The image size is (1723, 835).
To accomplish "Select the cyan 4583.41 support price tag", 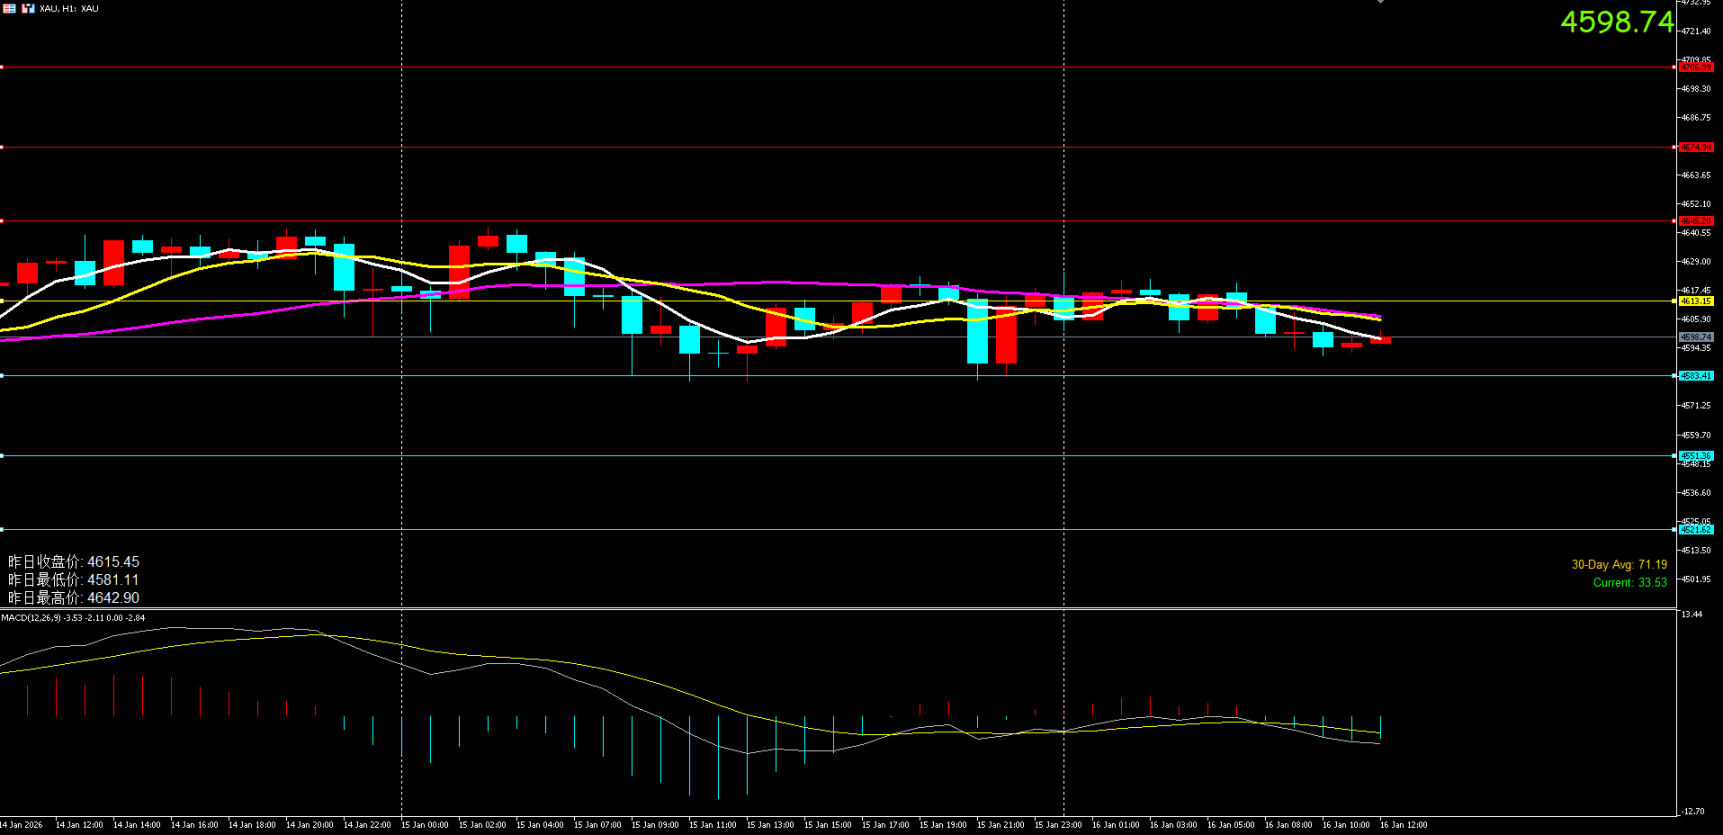I will (x=1695, y=376).
